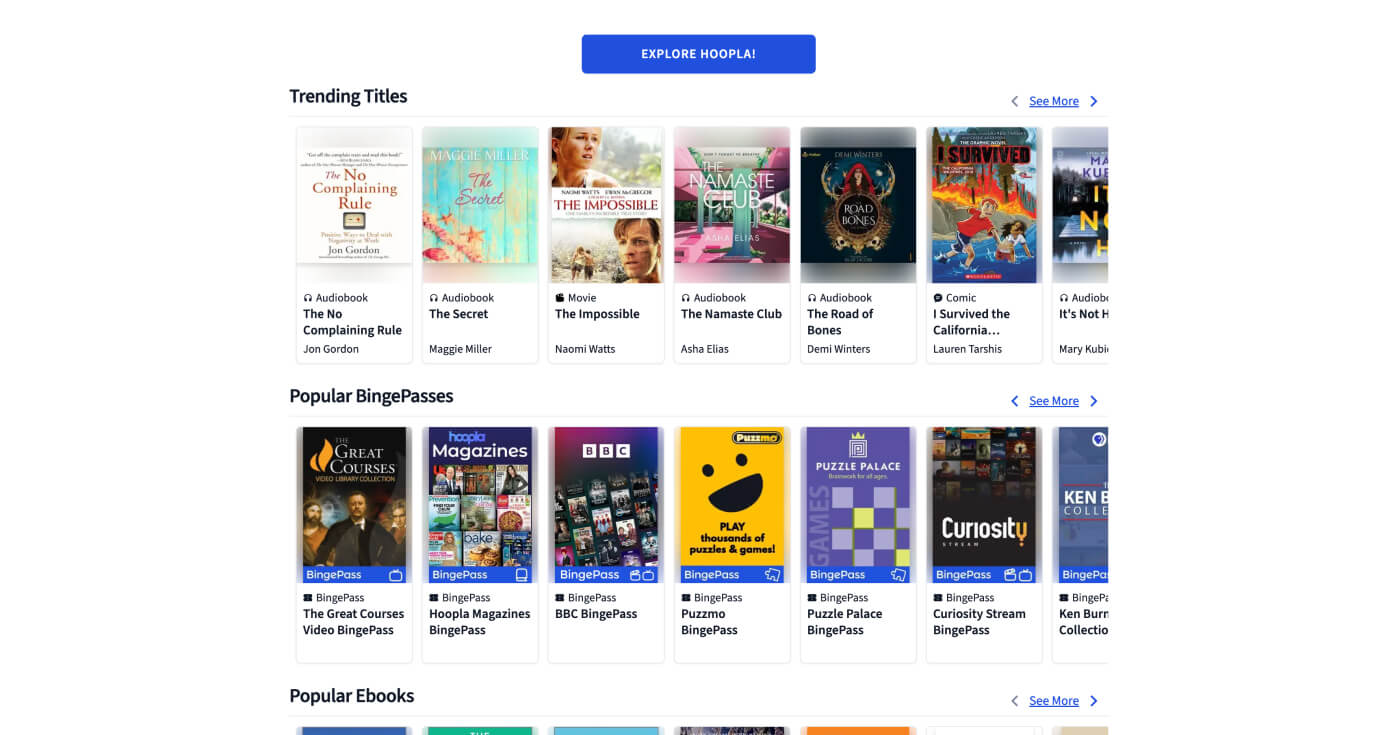
Task: Open See More for Popular BingePasses
Action: click(1053, 401)
